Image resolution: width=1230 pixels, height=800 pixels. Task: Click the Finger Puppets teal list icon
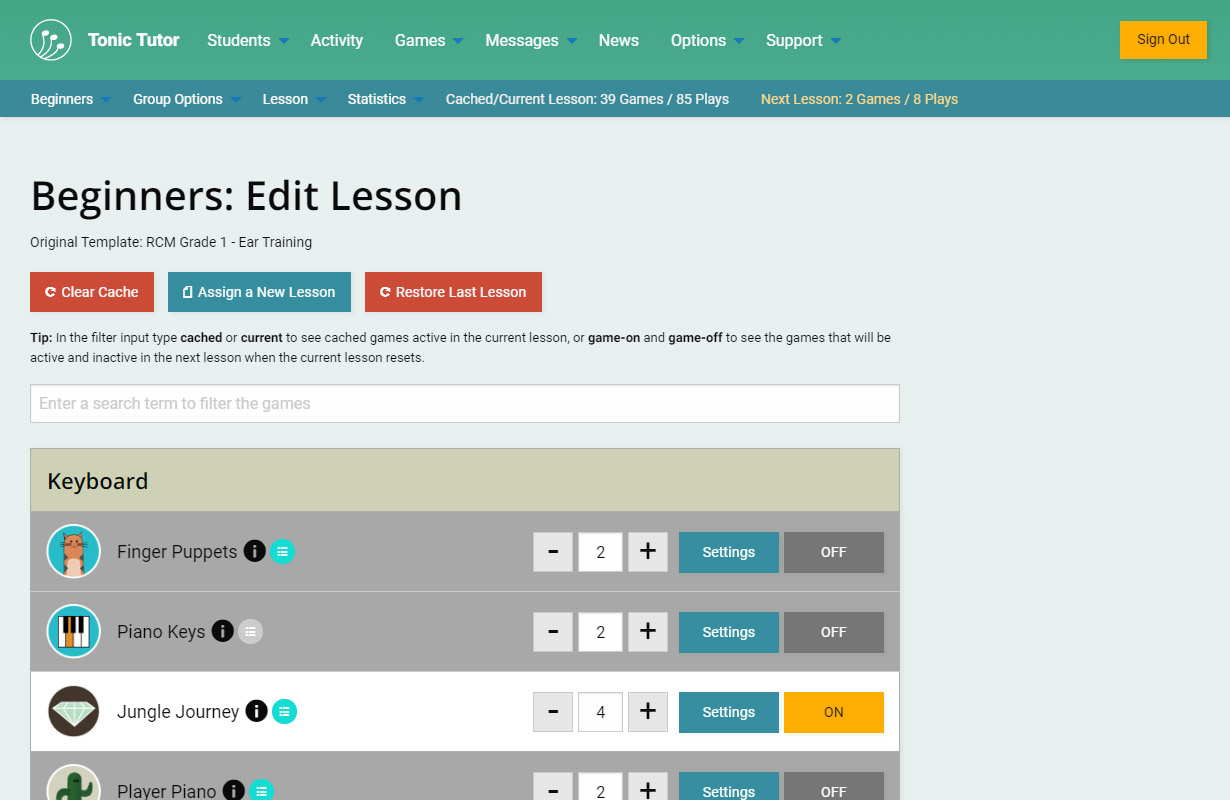click(283, 551)
